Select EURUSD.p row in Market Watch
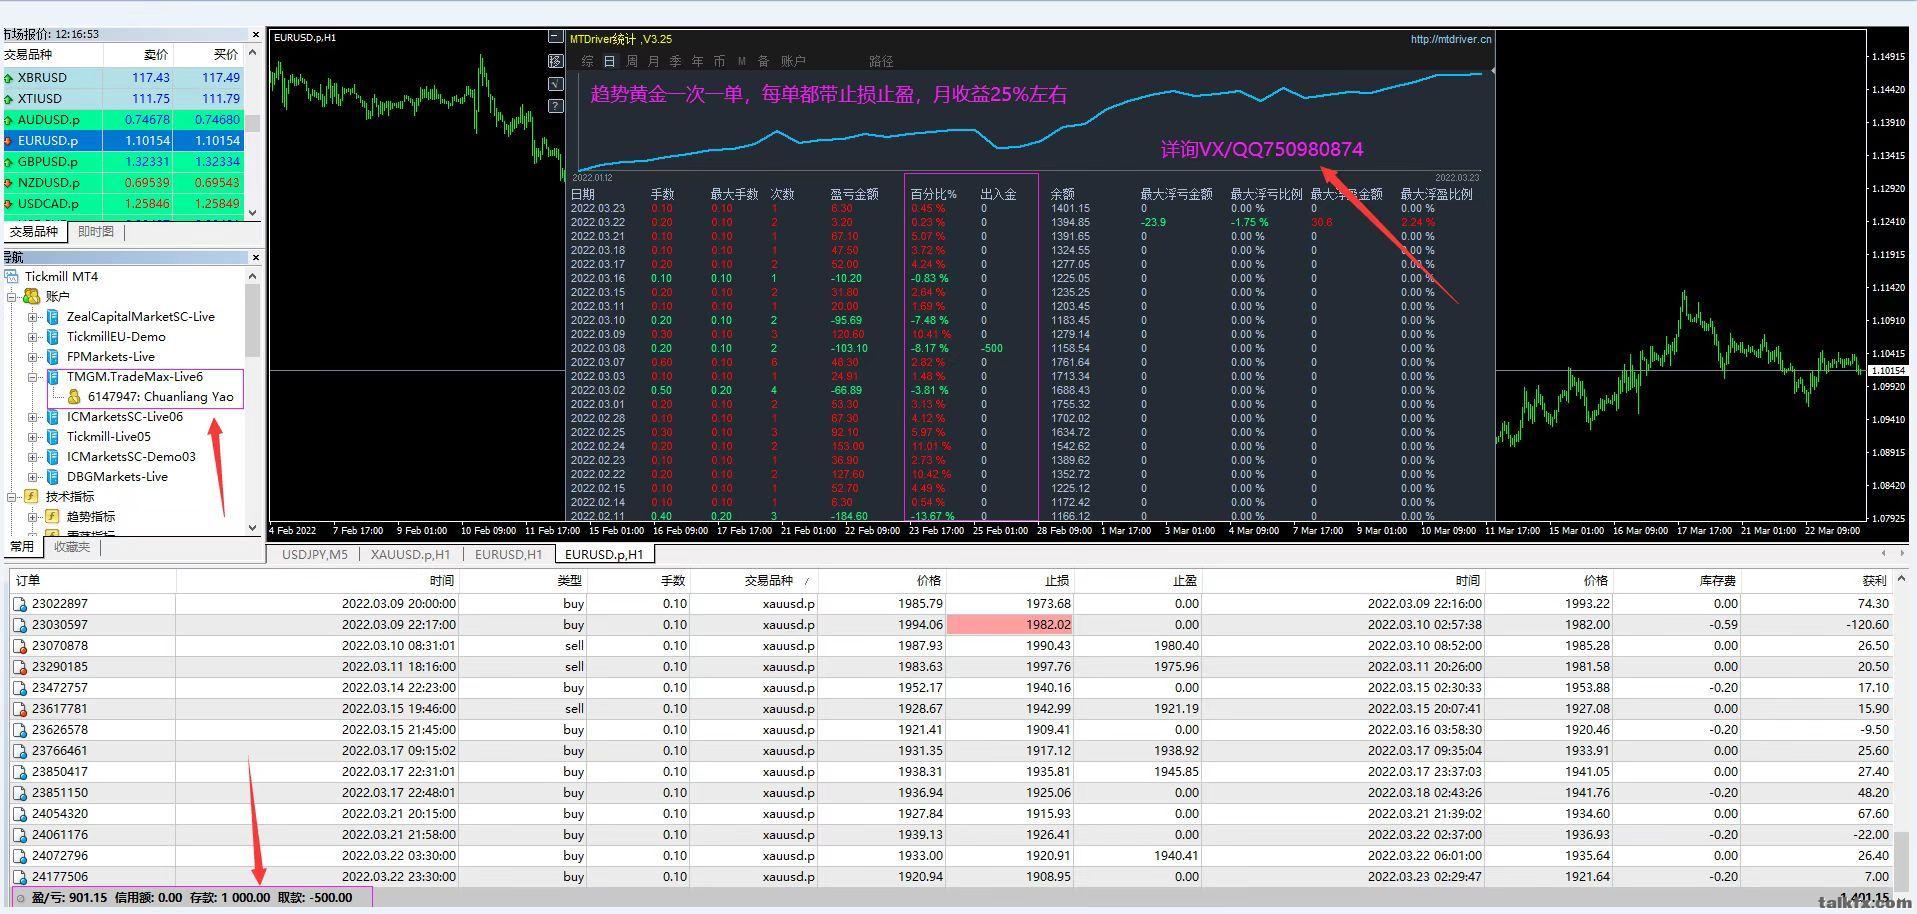The width and height of the screenshot is (1917, 914). [48, 141]
